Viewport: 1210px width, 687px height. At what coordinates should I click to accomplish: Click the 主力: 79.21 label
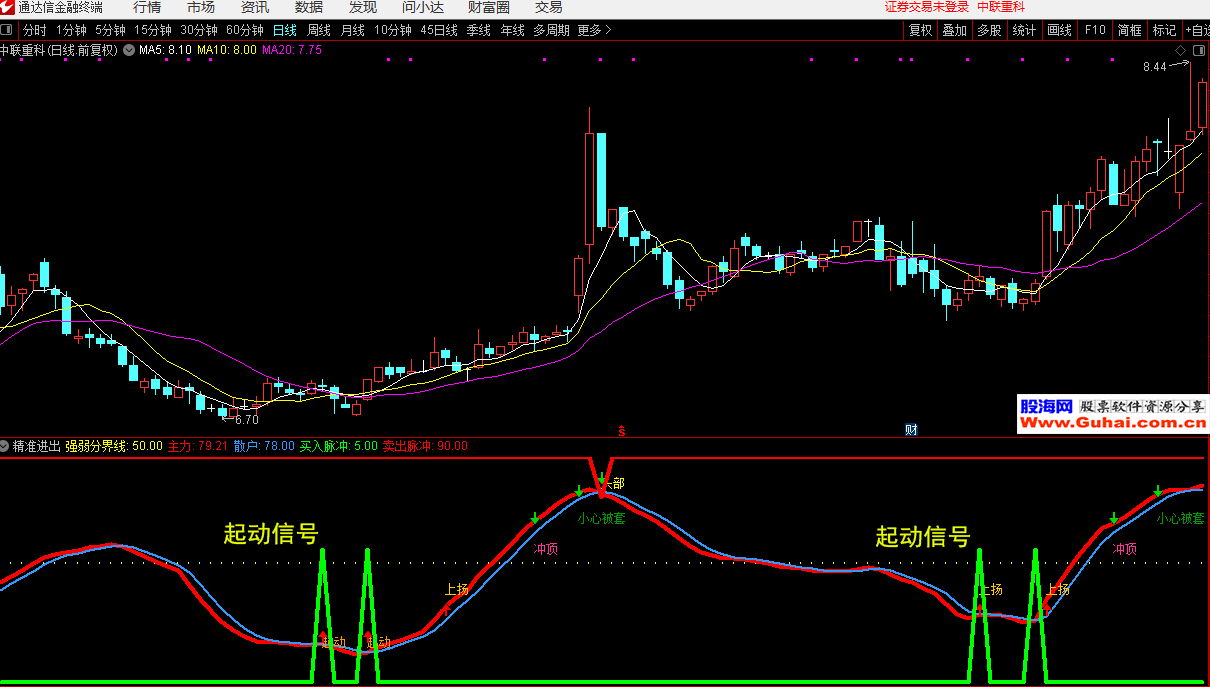click(198, 446)
